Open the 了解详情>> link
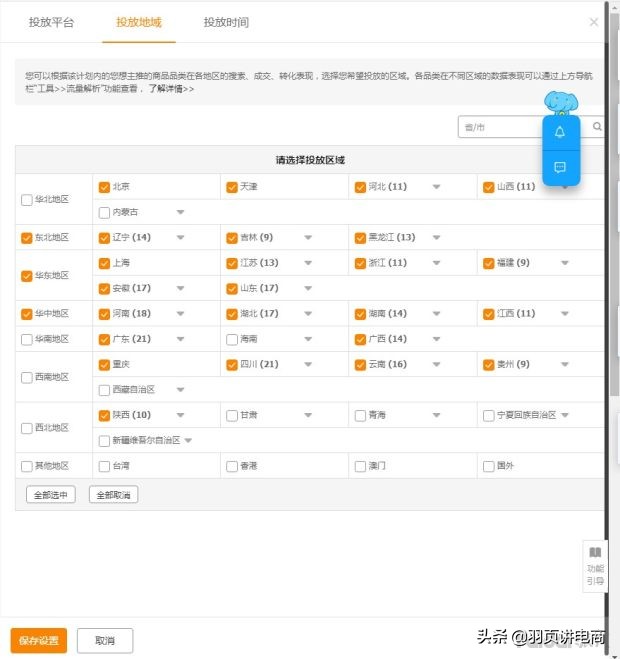 coord(171,89)
